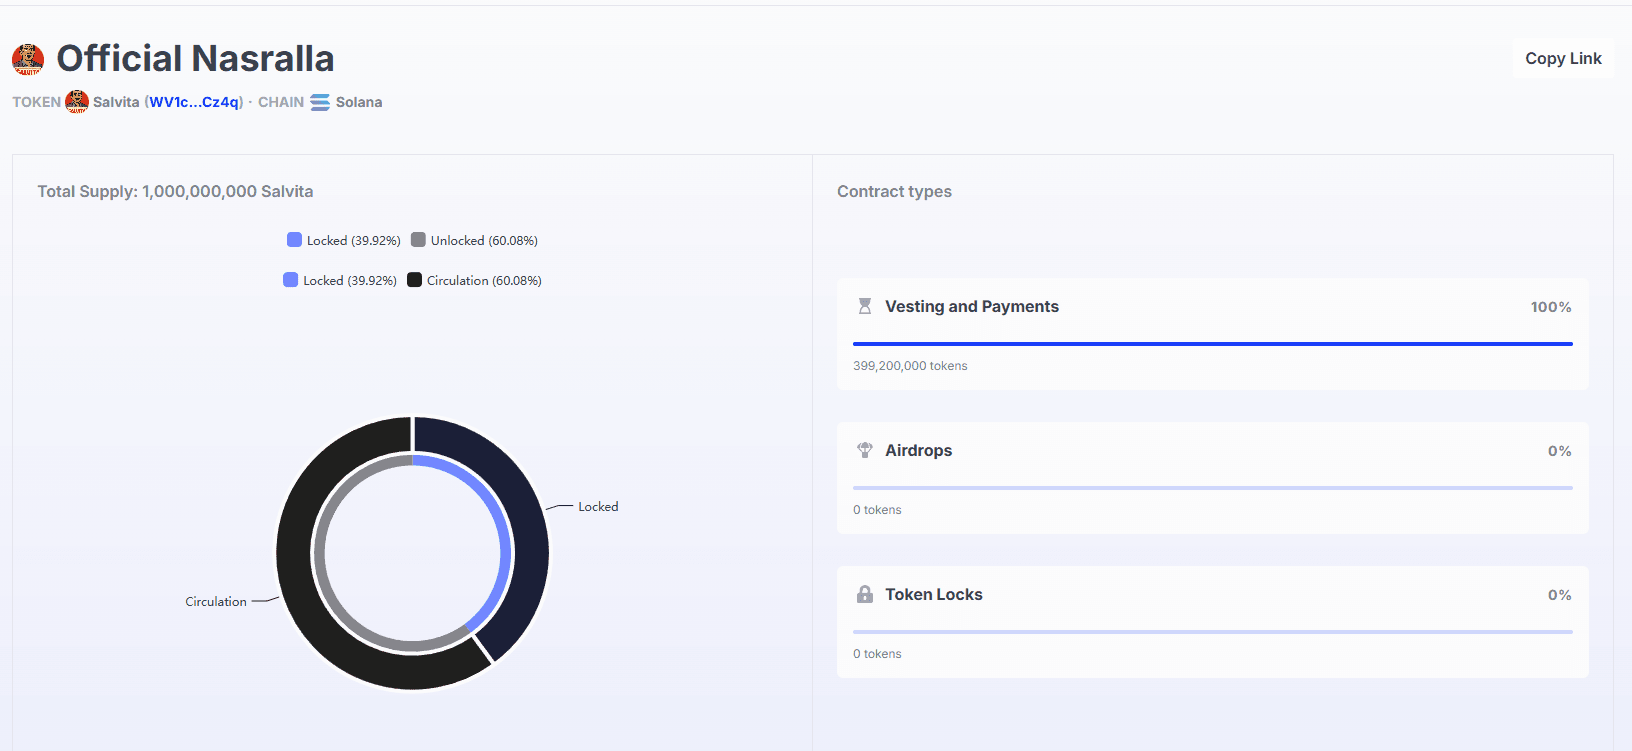The image size is (1632, 751).
Task: Click the Token Locks padlock icon
Action: click(x=865, y=595)
